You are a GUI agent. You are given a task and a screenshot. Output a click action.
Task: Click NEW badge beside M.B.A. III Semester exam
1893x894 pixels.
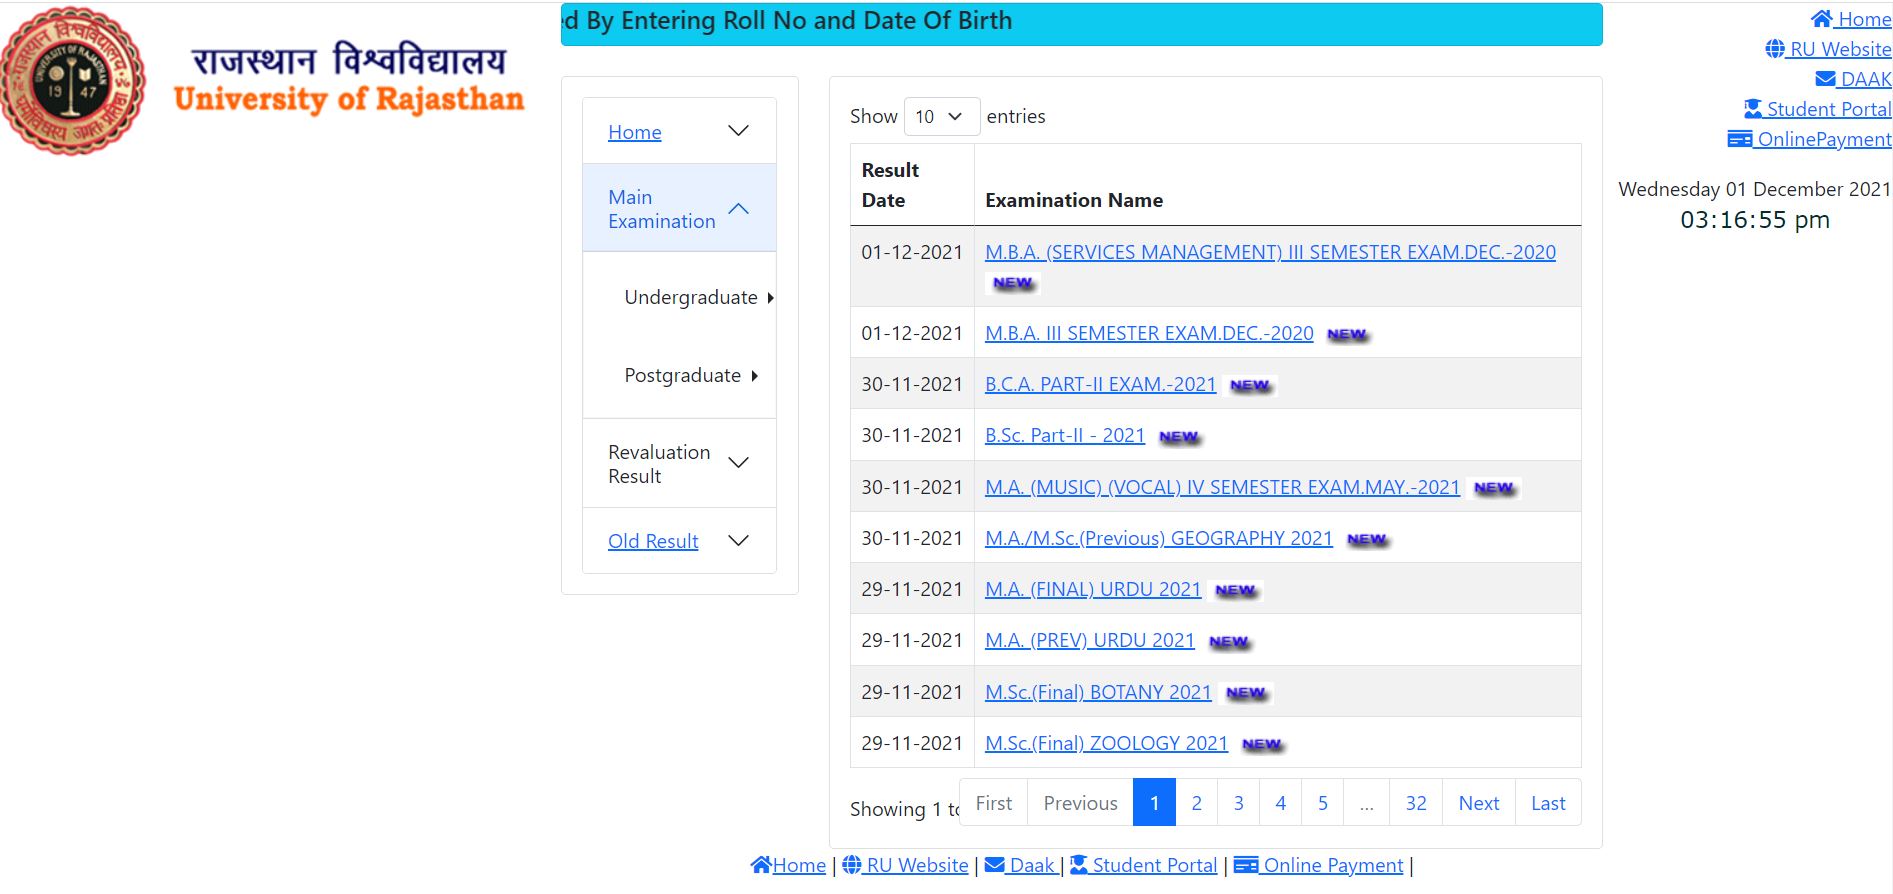click(x=1347, y=335)
